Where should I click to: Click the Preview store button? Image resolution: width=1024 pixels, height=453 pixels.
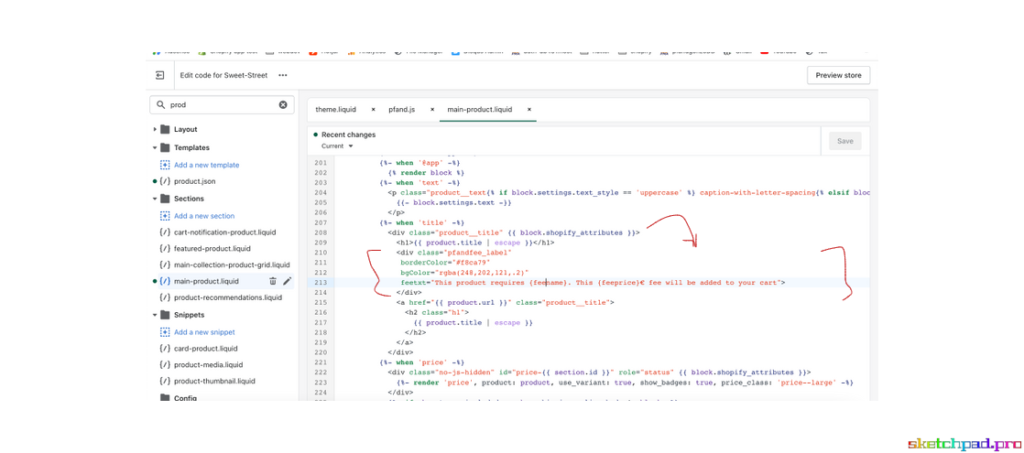point(839,75)
